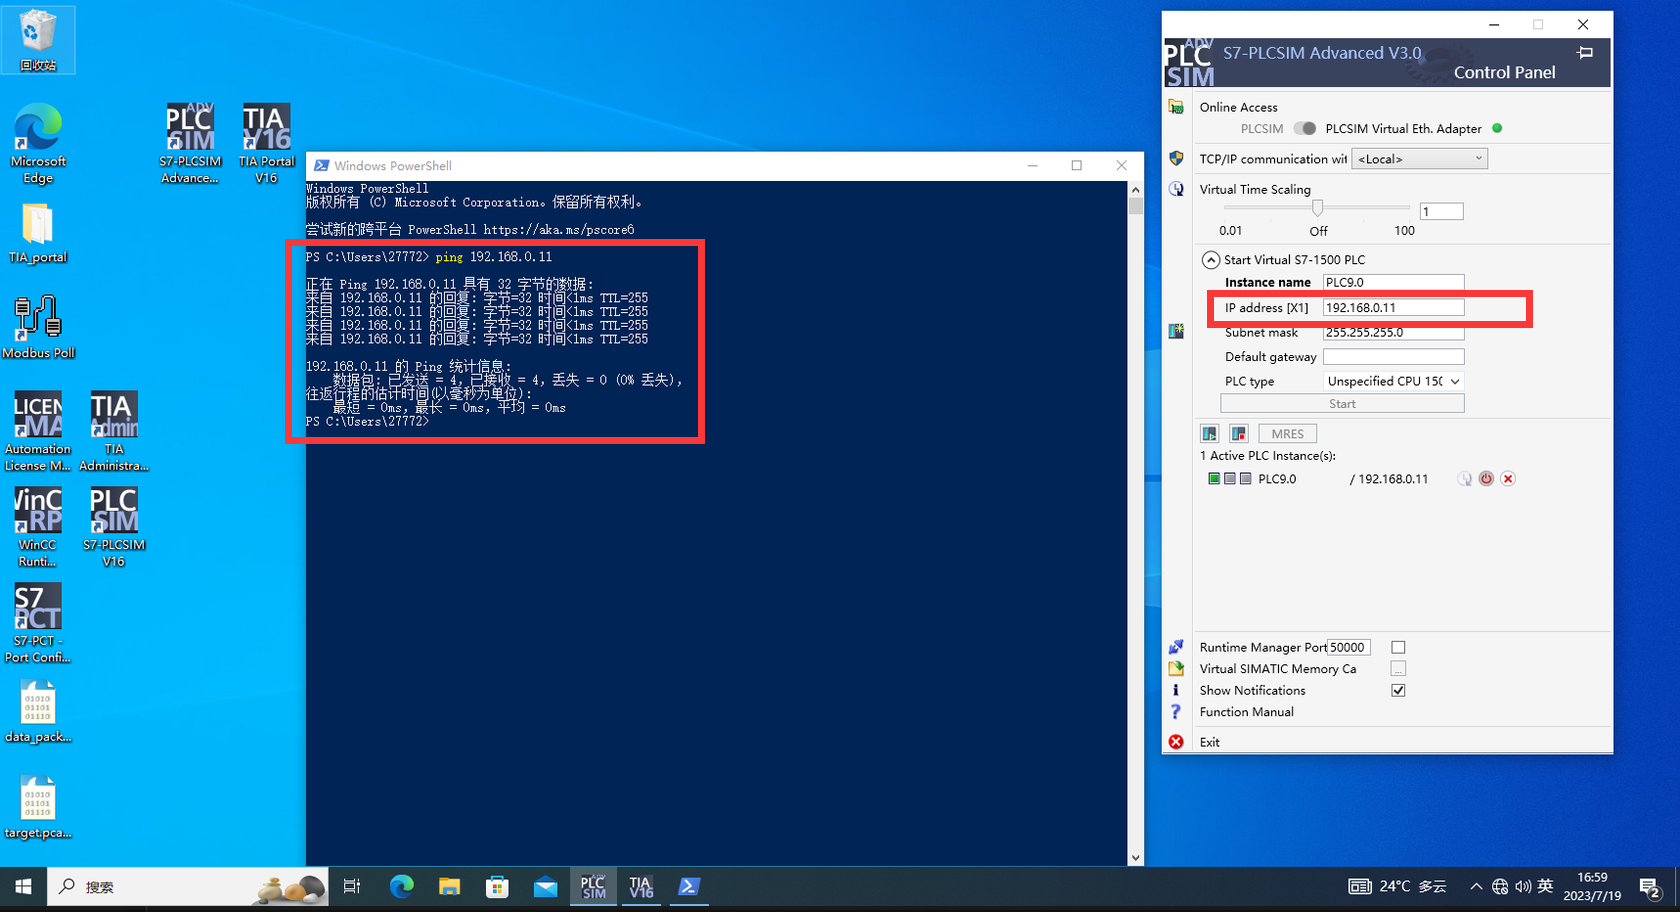Viewport: 1680px width, 912px height.
Task: Click the Virtual SIMATIC Memory Card browse button
Action: (1398, 668)
